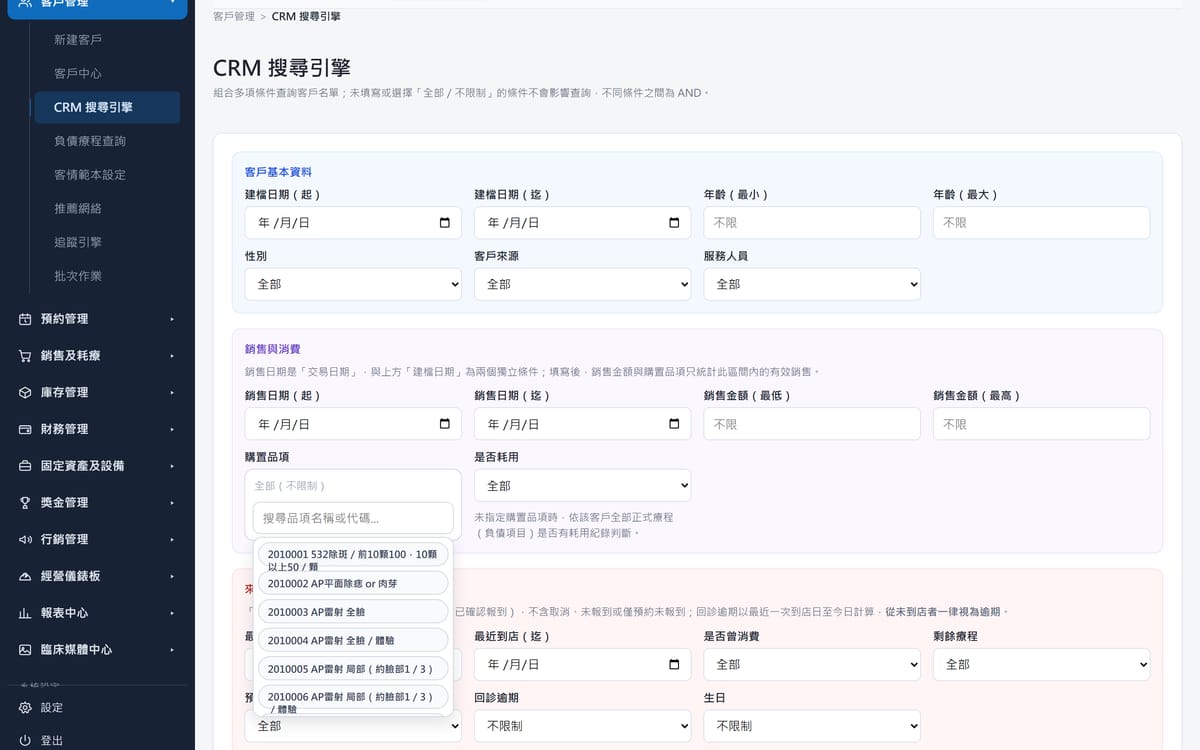
Task: Select CRM 搜尋引擎 sidebar item
Action: pyautogui.click(x=107, y=107)
